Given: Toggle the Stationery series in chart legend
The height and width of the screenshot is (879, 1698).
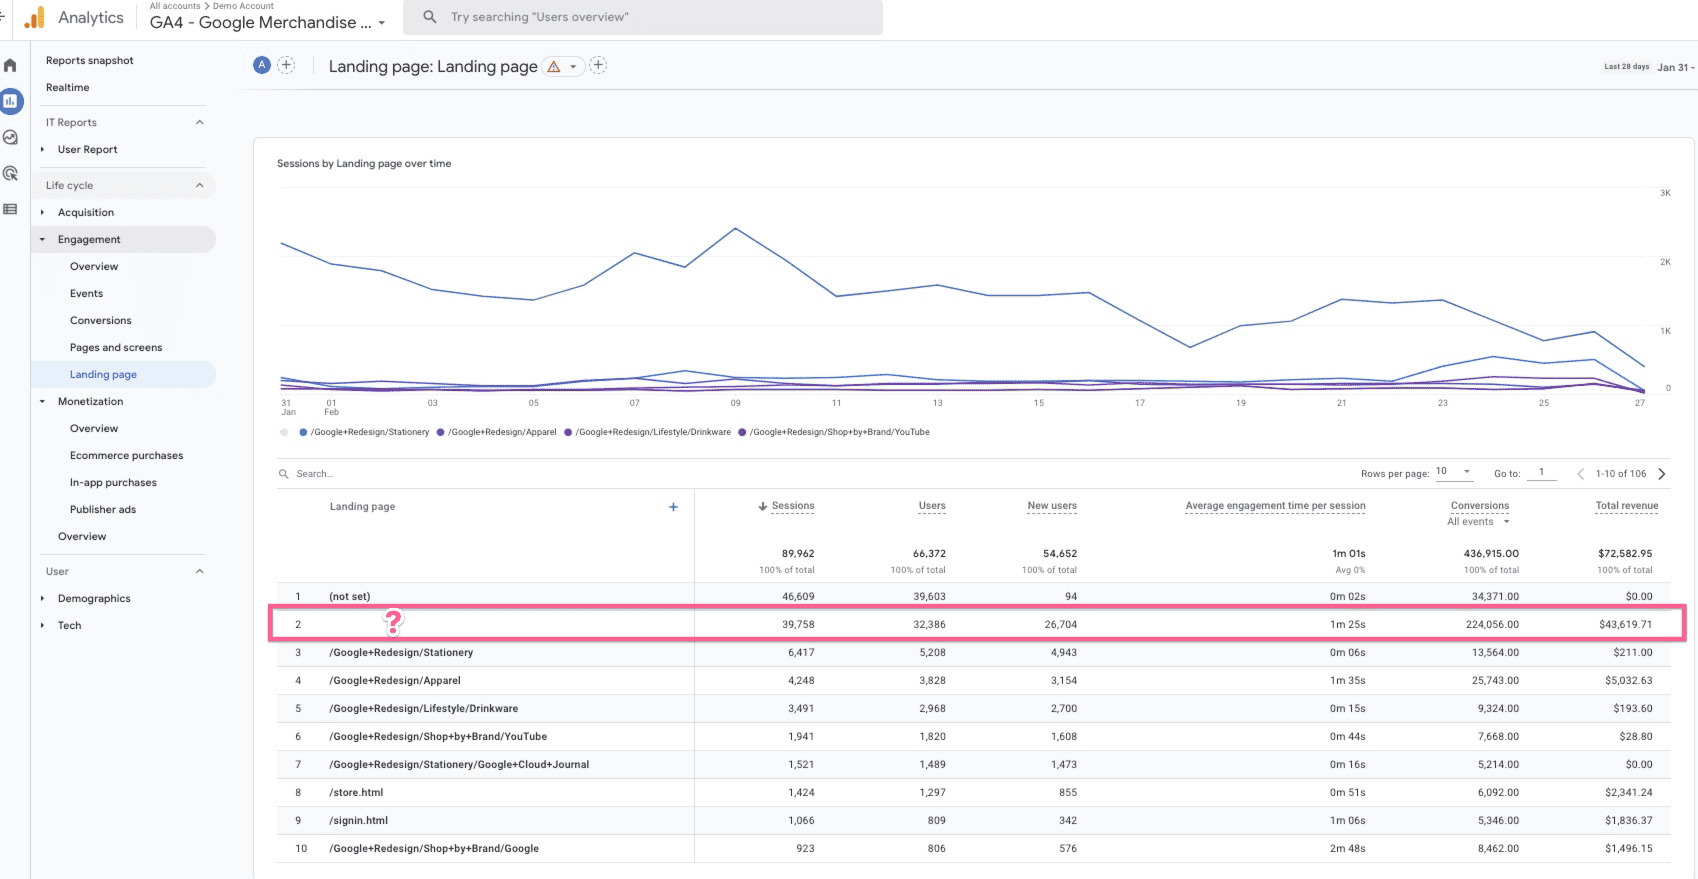Looking at the screenshot, I should [364, 432].
